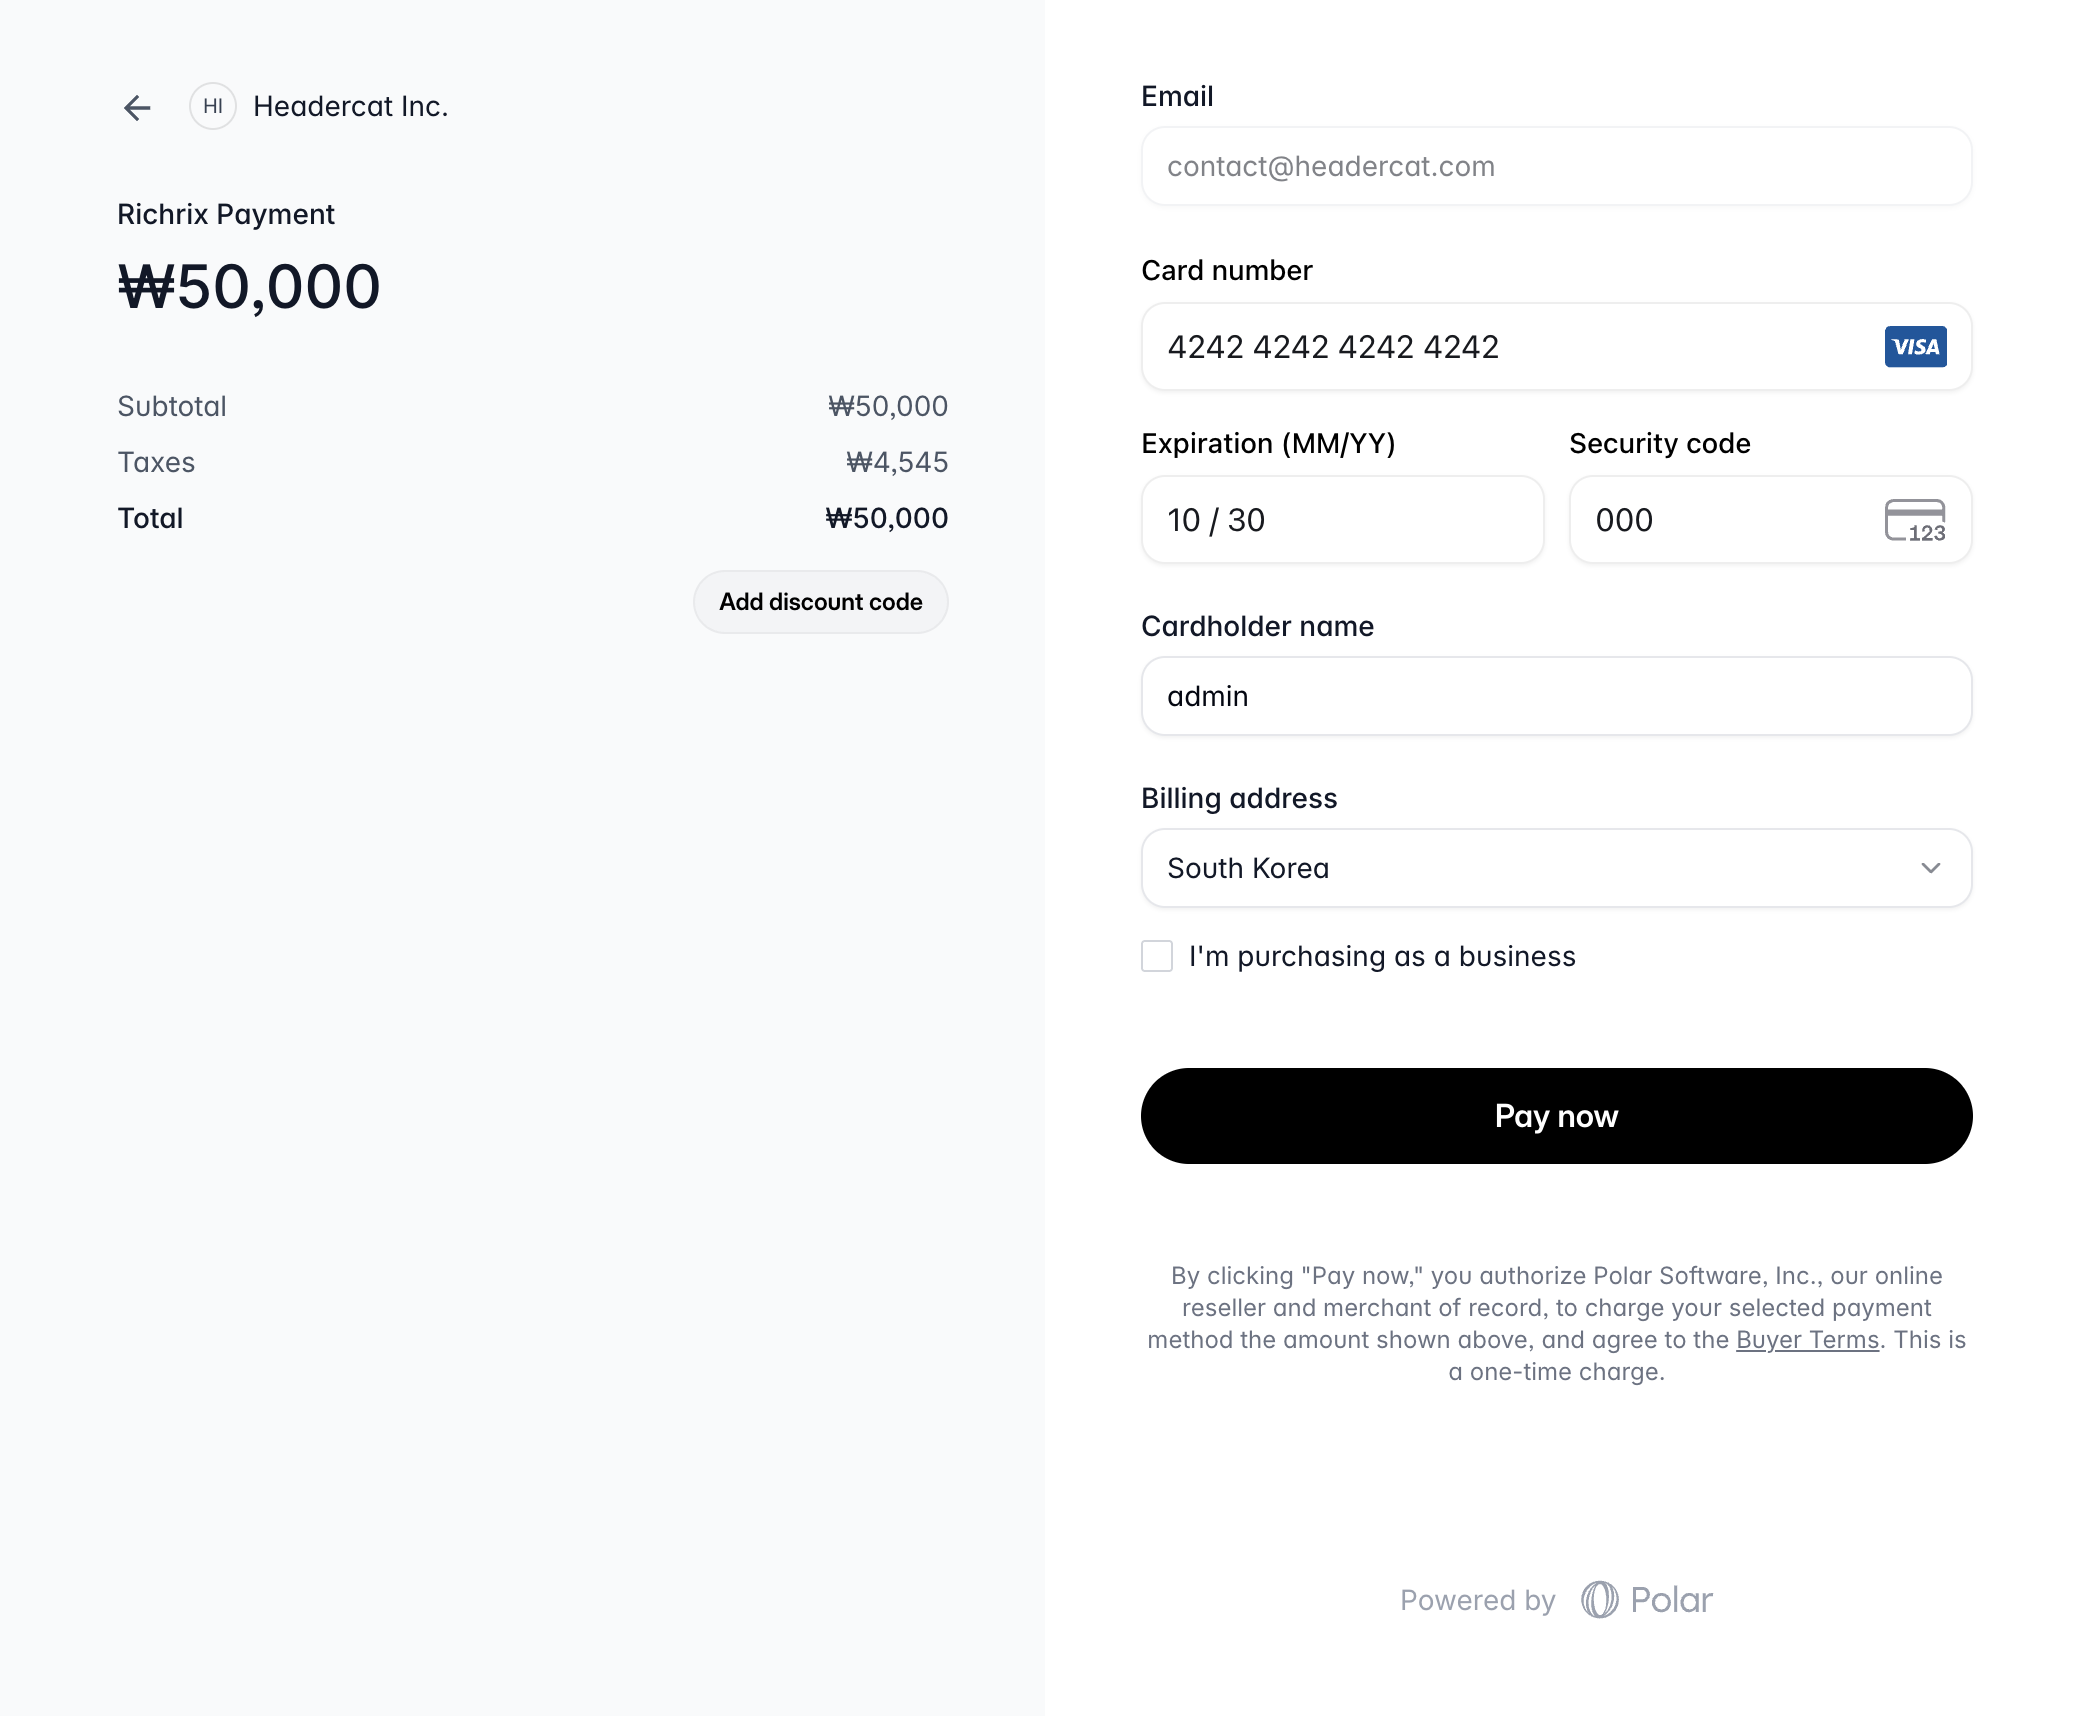Click the Add discount code button
2100x1716 pixels.
coord(821,602)
